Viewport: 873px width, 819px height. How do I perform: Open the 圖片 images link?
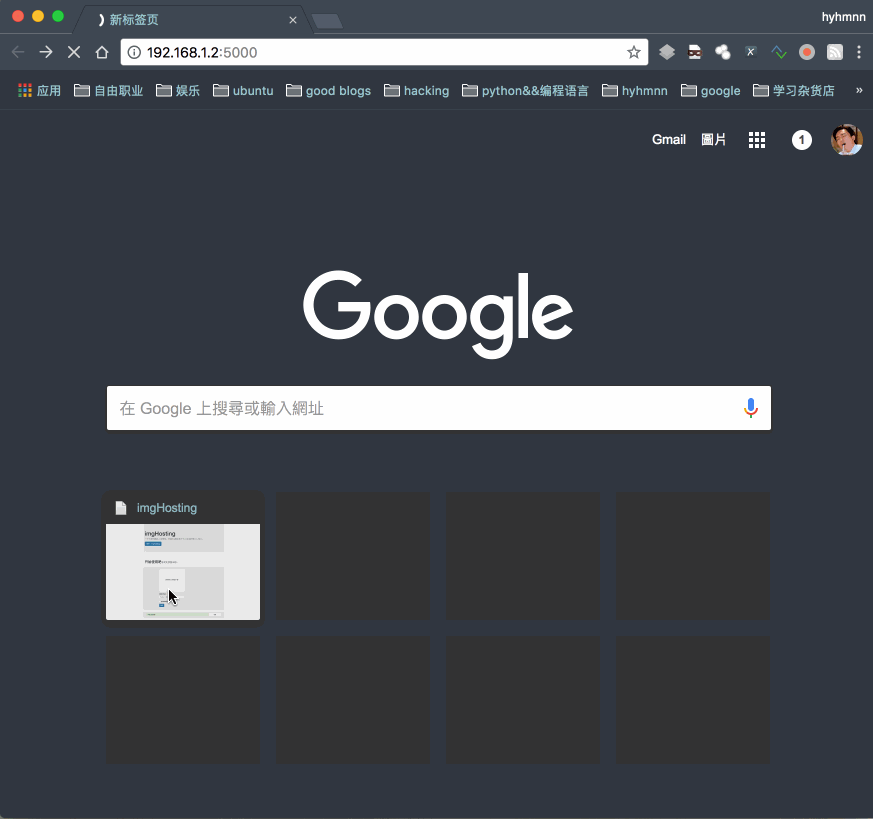click(x=713, y=140)
